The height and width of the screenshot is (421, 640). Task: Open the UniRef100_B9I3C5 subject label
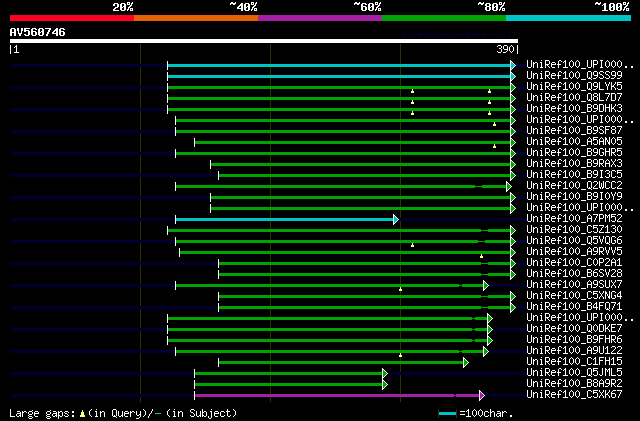pos(574,174)
